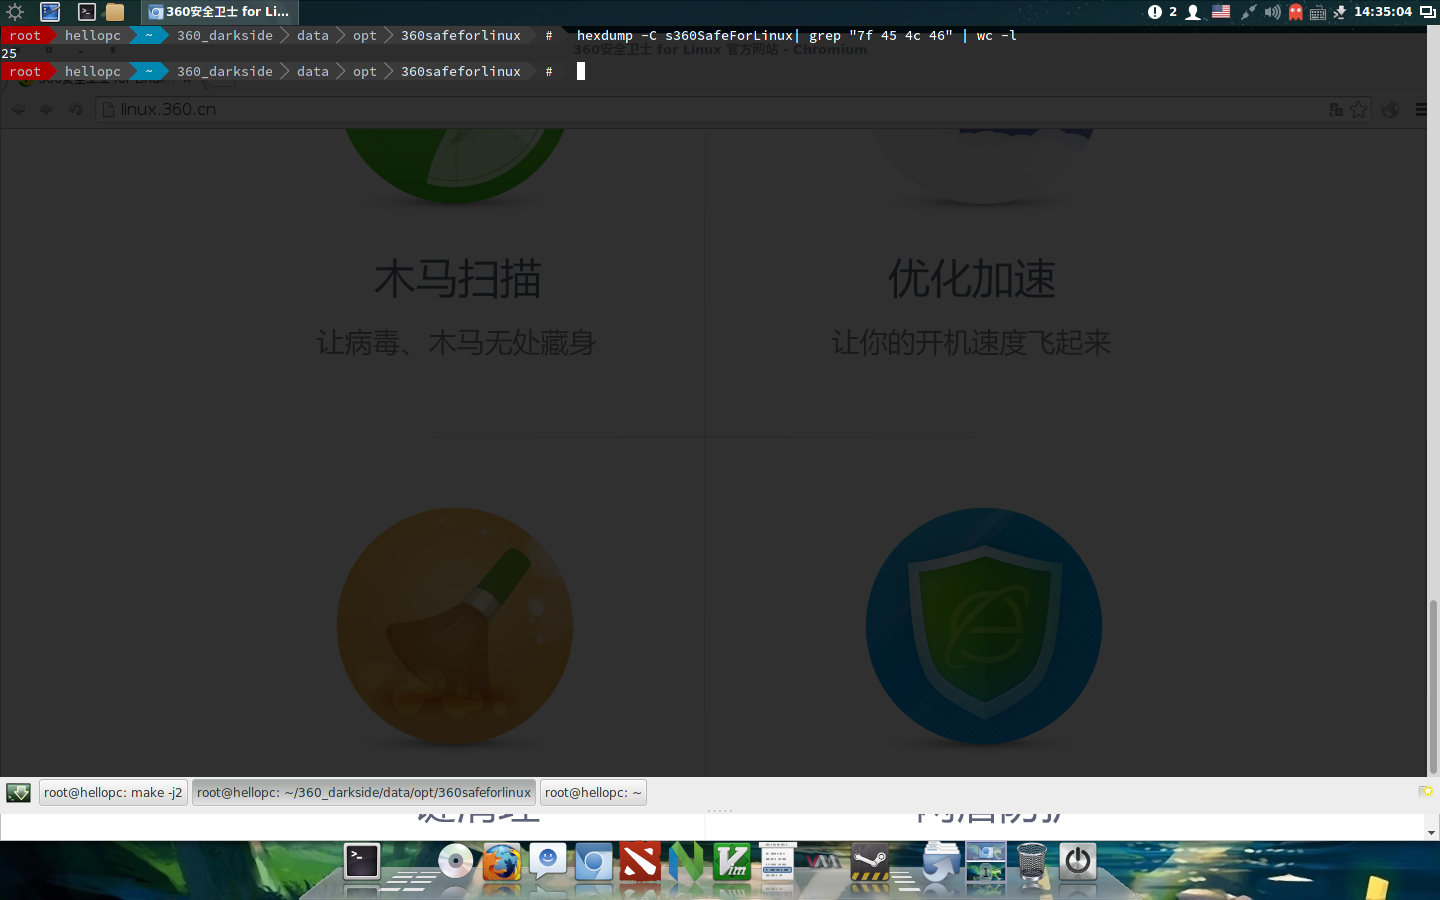The image size is (1440, 900).
Task: Open the workspace switcher in the dock
Action: [x=986, y=861]
